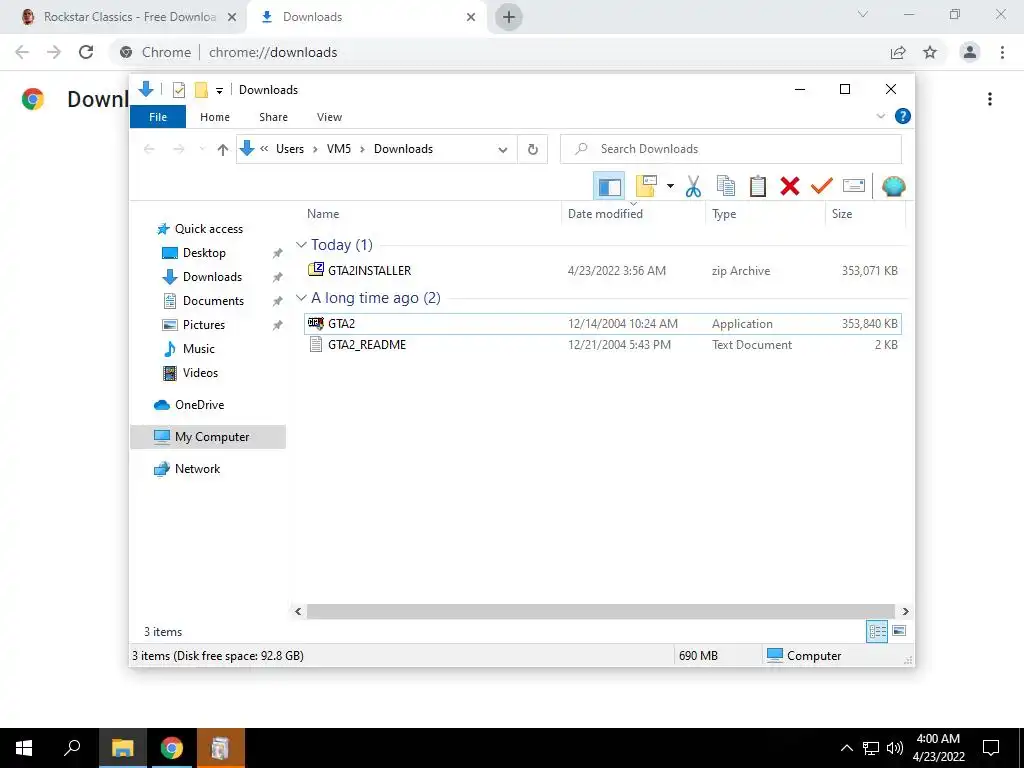The image size is (1024, 768).
Task: Open the Share ribbon tab
Action: pos(273,117)
